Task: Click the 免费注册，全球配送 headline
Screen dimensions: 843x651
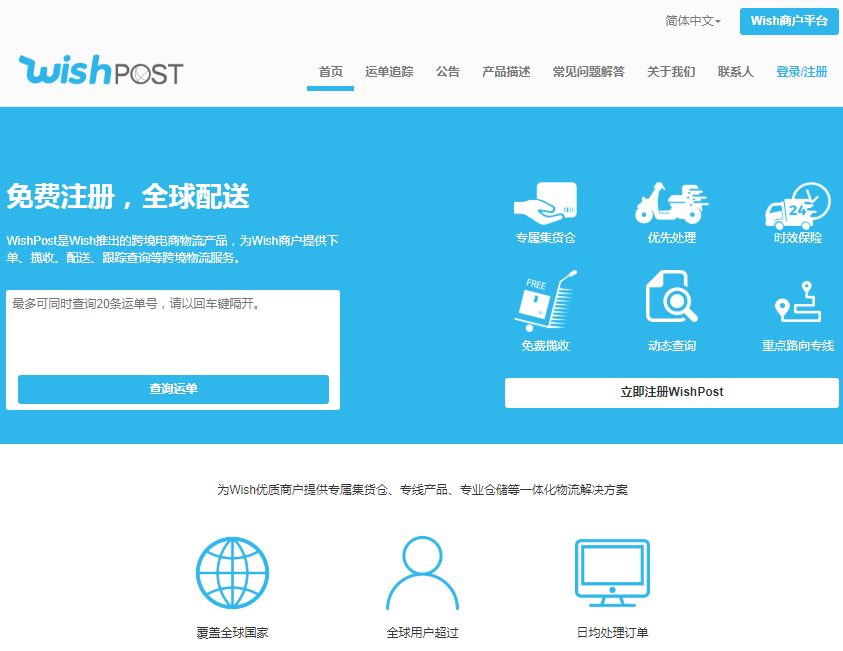Action: (128, 196)
